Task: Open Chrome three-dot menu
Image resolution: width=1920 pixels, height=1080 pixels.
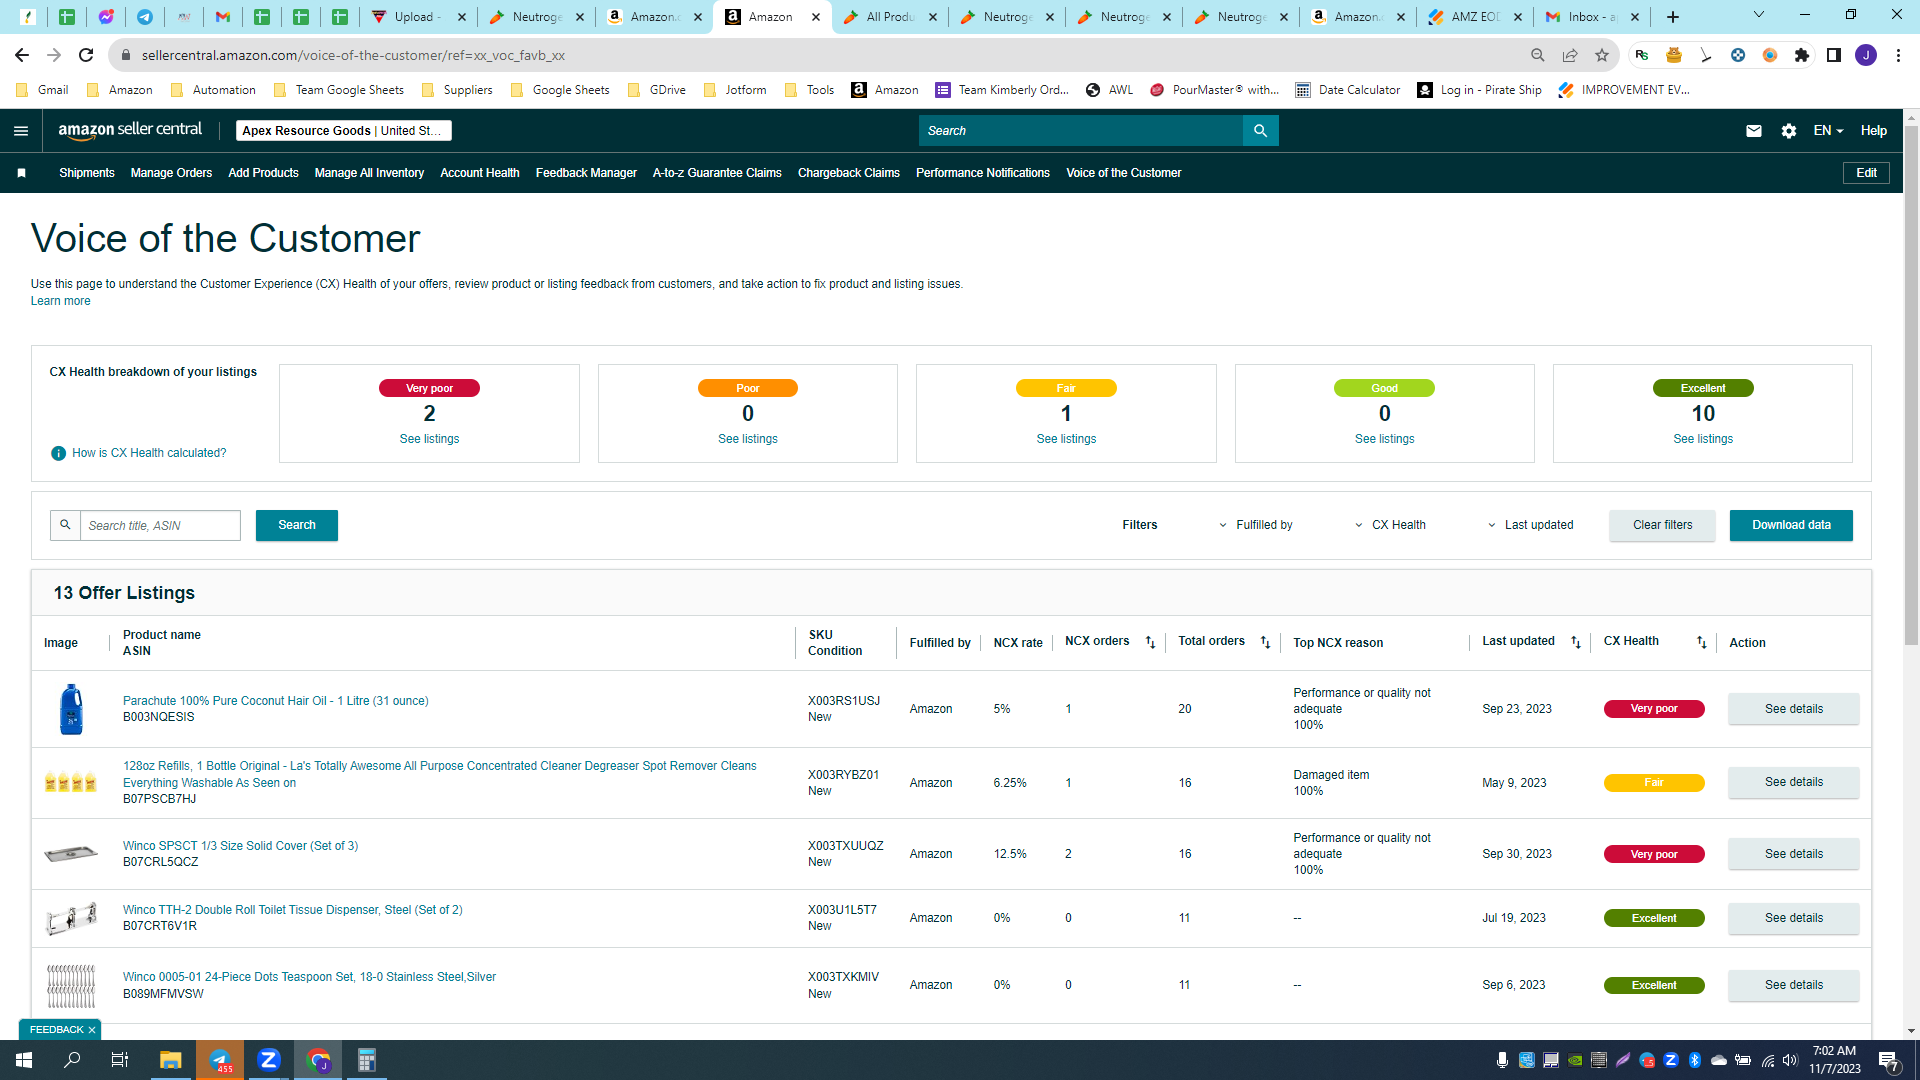Action: coord(1898,55)
